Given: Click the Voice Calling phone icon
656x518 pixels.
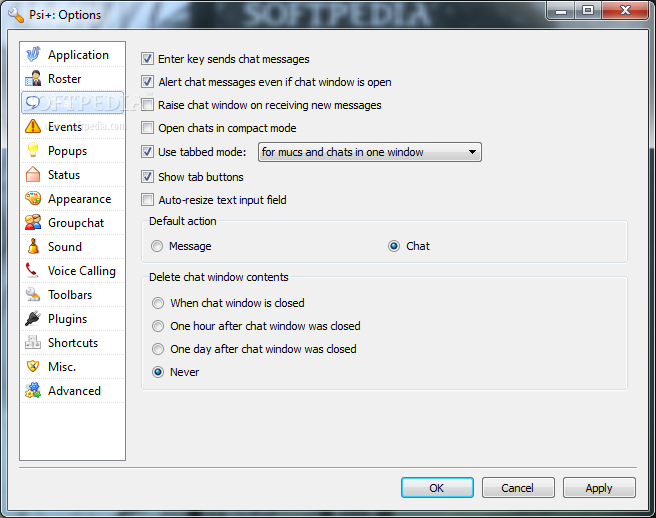Looking at the screenshot, I should pos(32,270).
